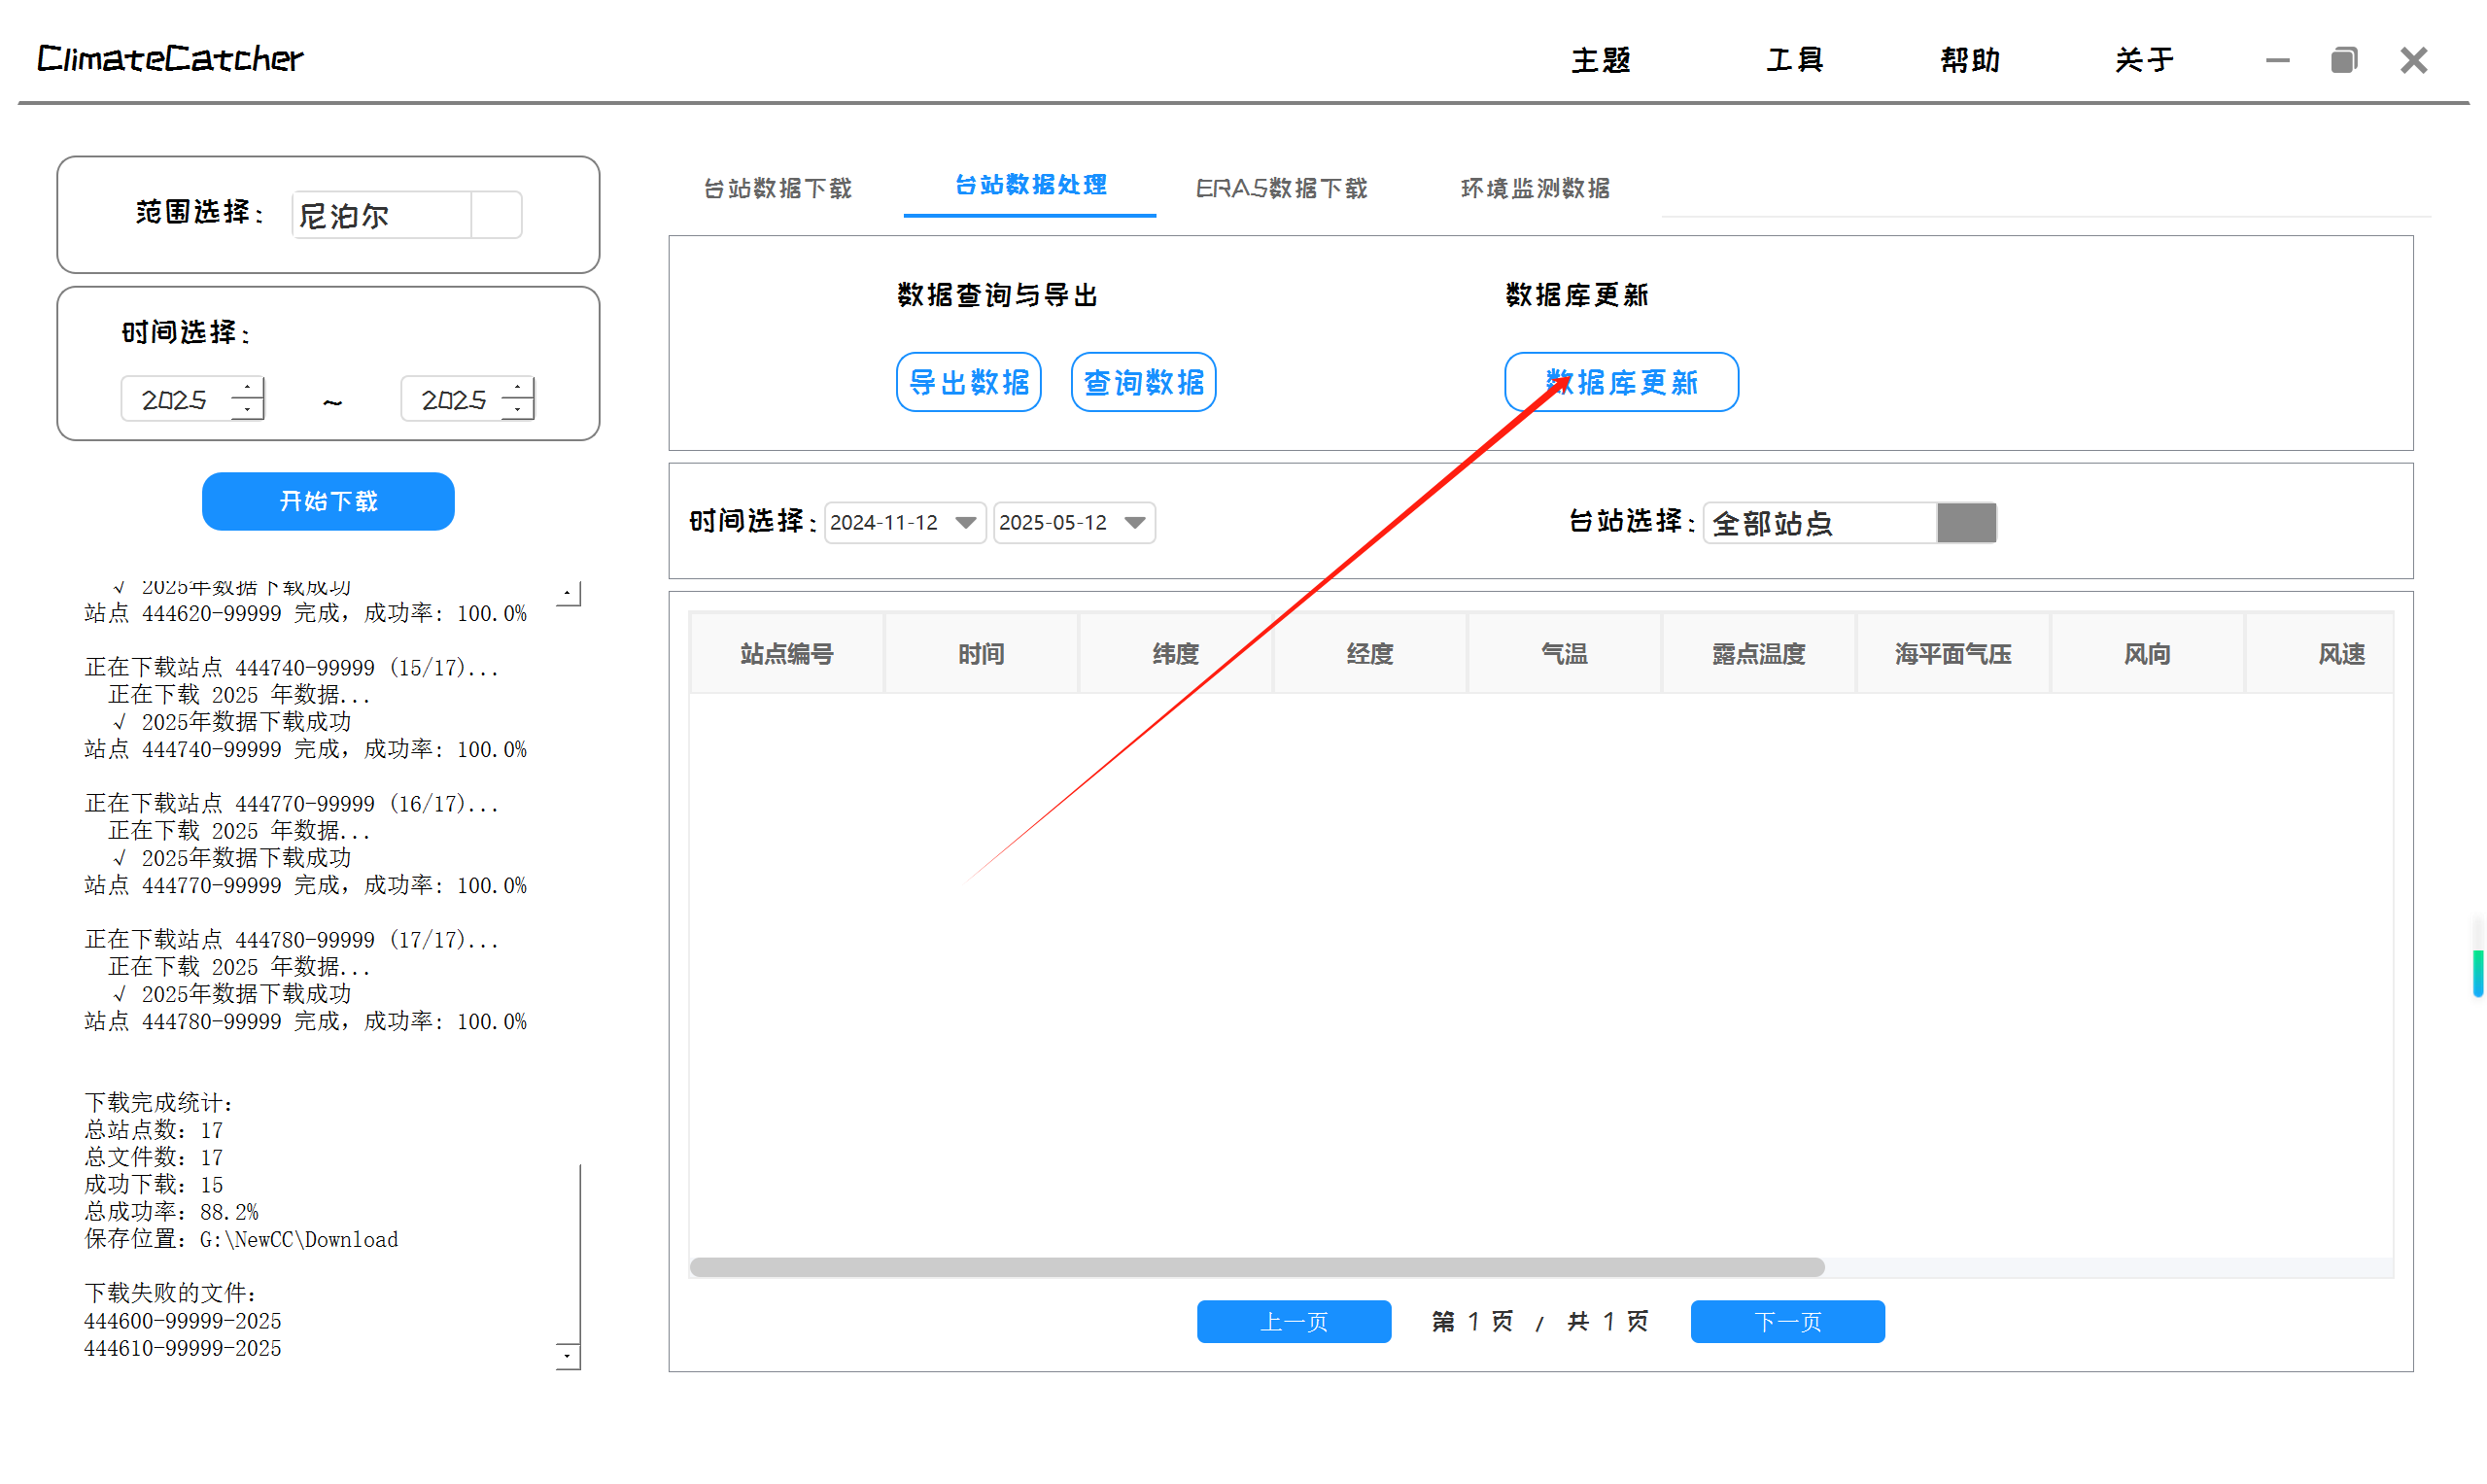Click the table horizontal scrollbar
This screenshot has width=2487, height=1484.
point(1257,1268)
